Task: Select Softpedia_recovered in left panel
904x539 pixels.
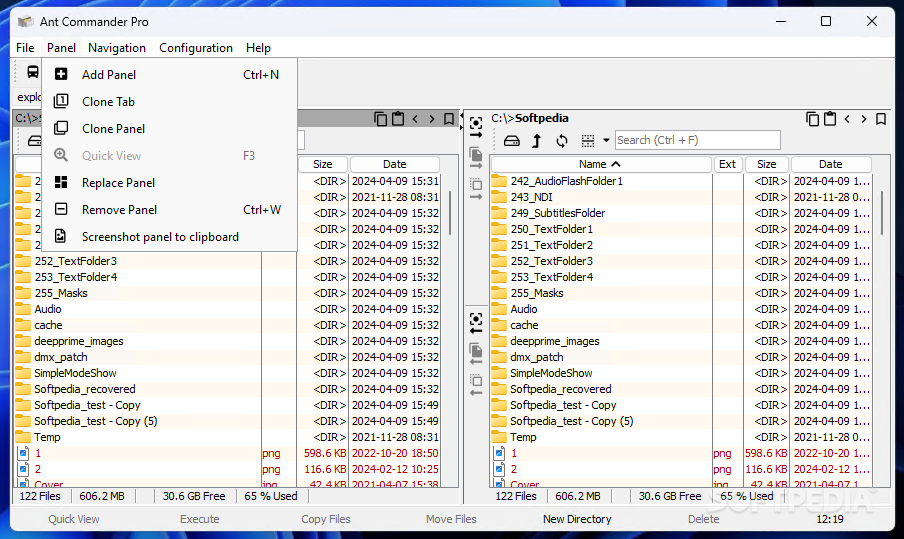Action: coord(85,389)
